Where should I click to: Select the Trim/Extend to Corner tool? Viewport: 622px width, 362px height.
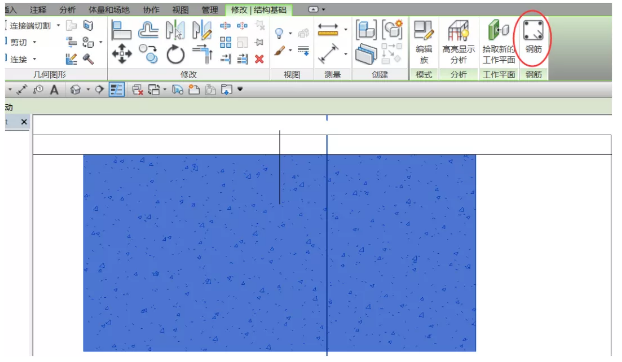point(202,54)
